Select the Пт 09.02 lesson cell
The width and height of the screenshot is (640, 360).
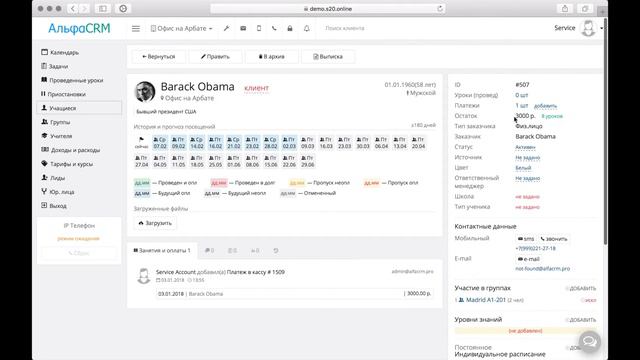coord(178,143)
